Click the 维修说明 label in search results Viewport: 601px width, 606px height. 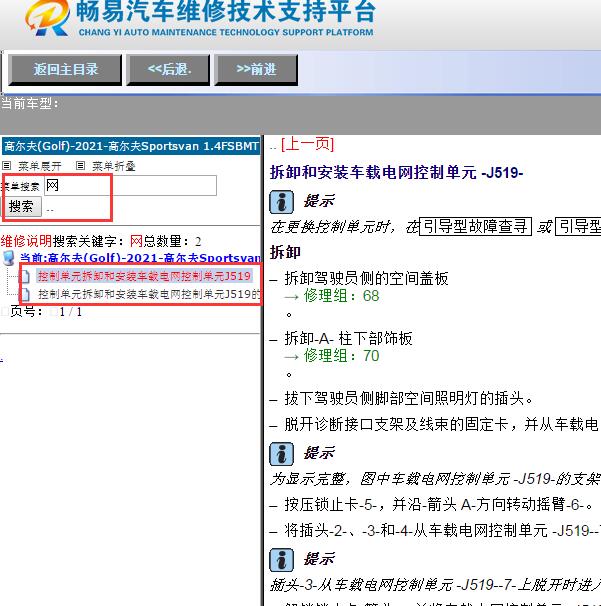pyautogui.click(x=26, y=241)
